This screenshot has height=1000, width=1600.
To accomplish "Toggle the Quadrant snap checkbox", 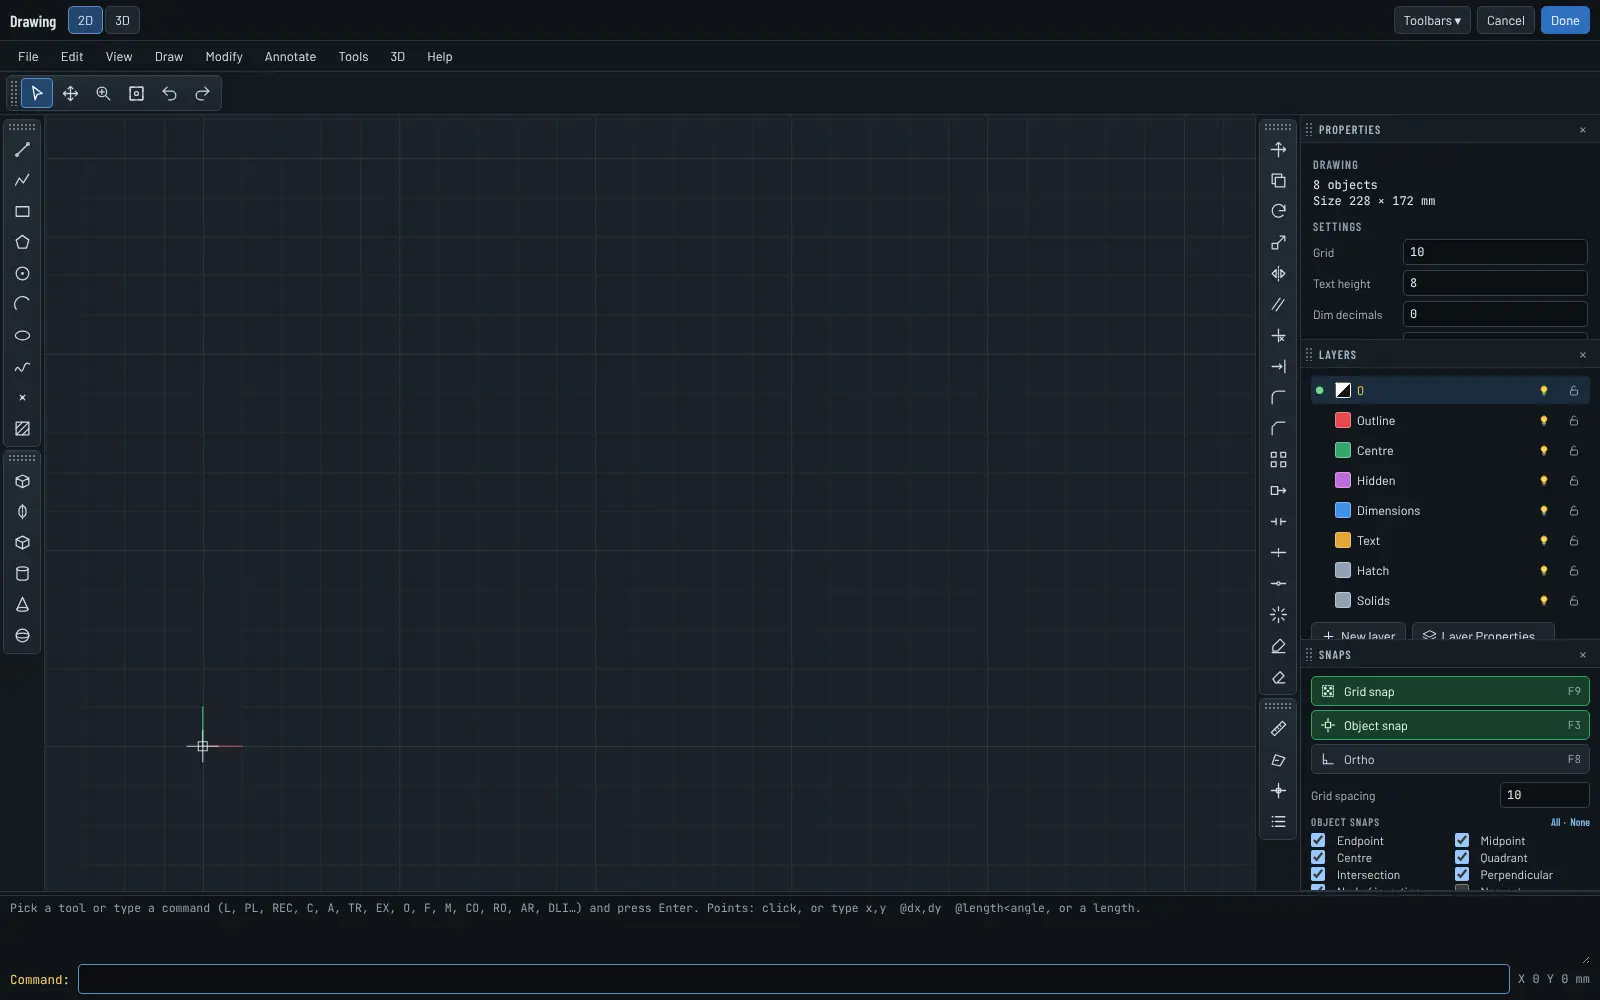I will tap(1462, 858).
